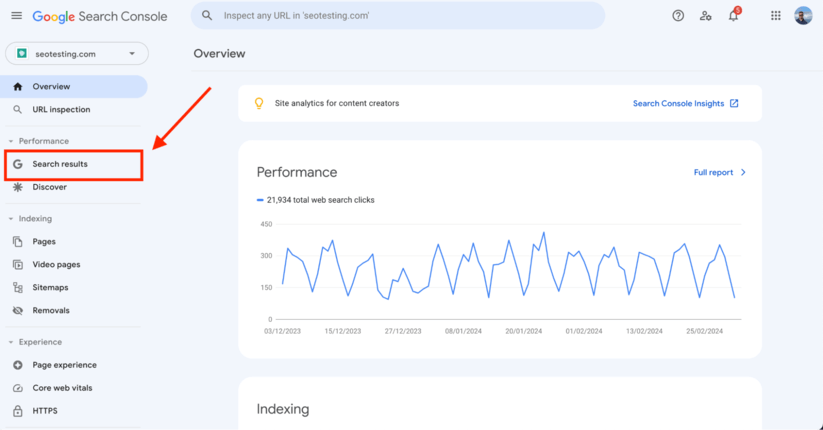
Task: Collapse the Indexing sidebar section
Action: click(11, 219)
